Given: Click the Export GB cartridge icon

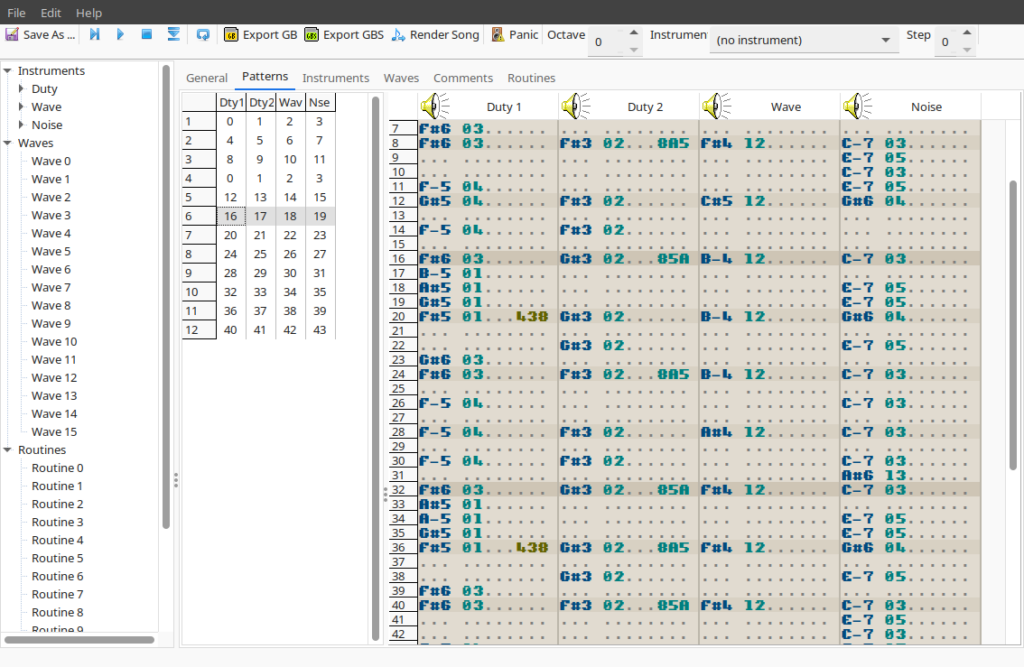Looking at the screenshot, I should click(231, 35).
